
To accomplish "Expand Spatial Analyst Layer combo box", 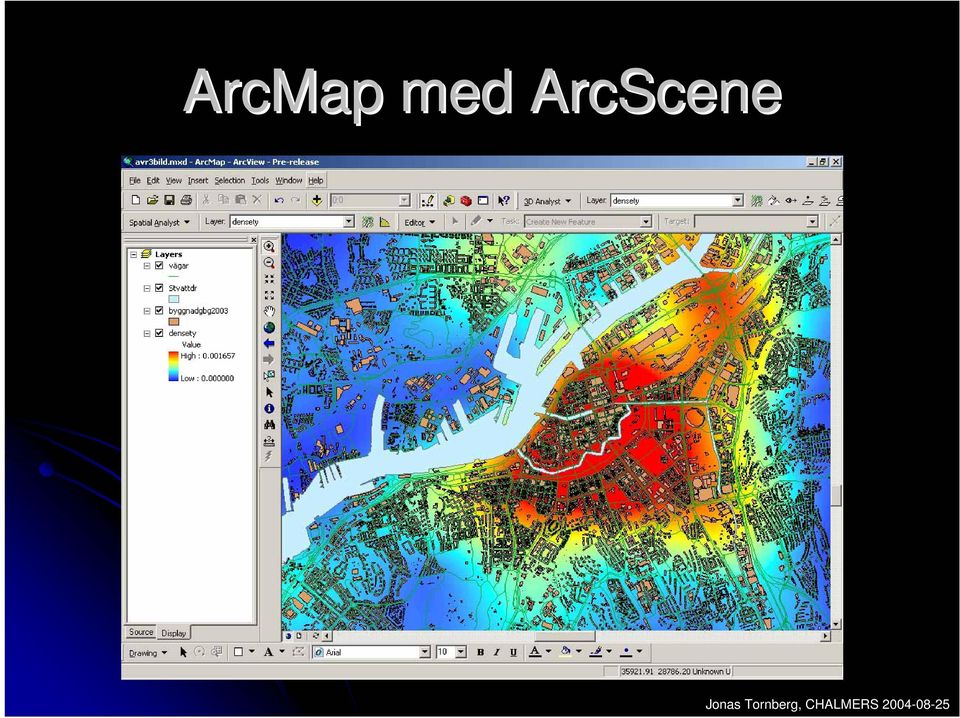I will tap(349, 222).
